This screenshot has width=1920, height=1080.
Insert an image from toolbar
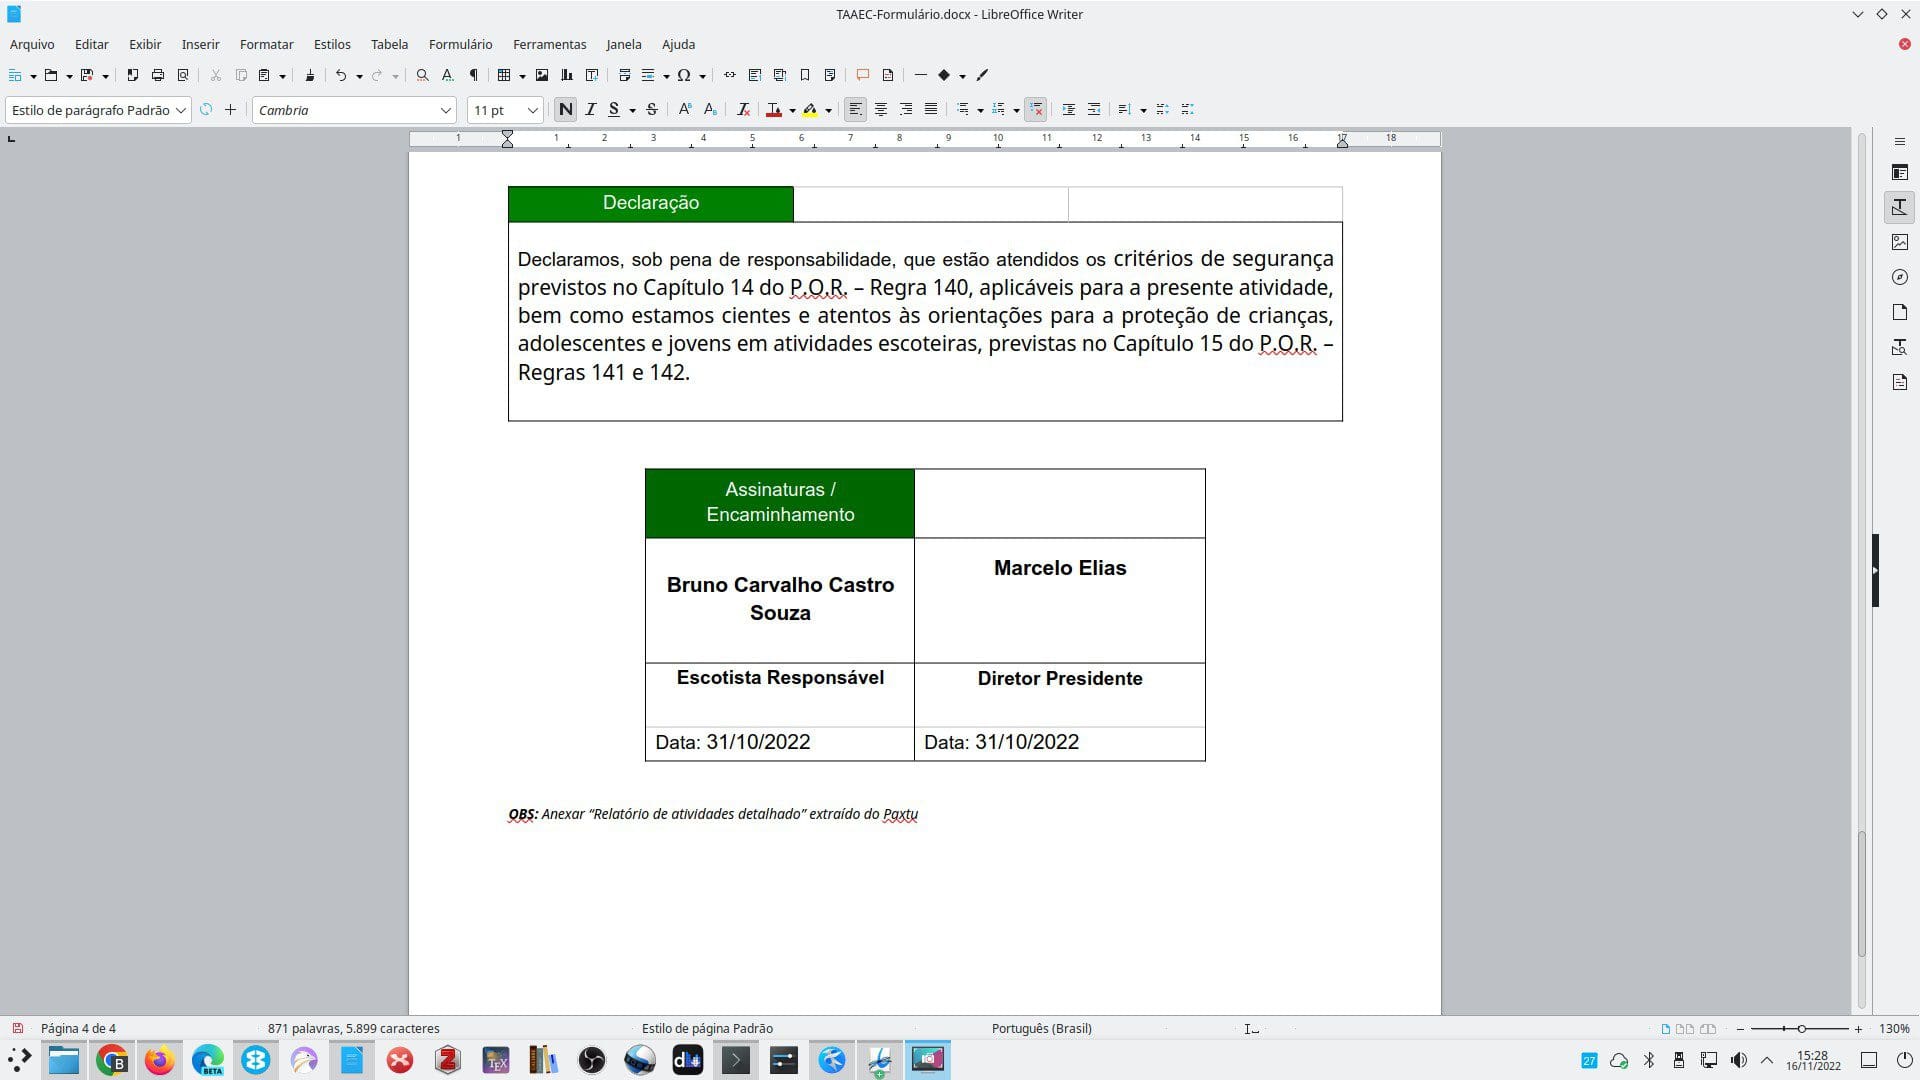tap(542, 75)
